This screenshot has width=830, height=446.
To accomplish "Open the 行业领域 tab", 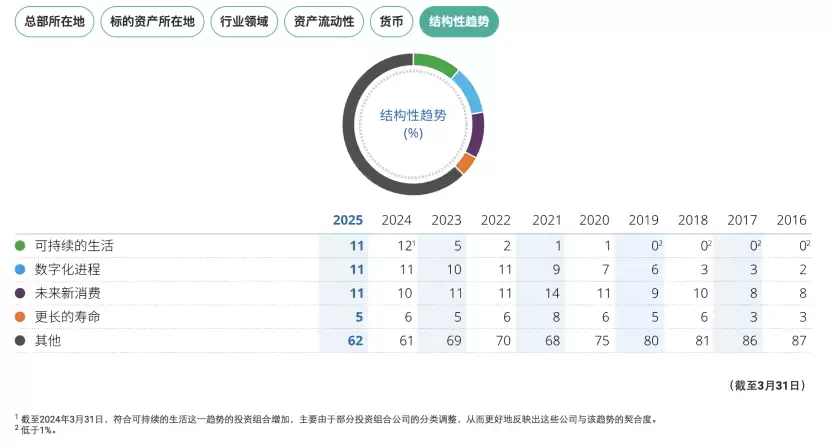I will [x=244, y=21].
